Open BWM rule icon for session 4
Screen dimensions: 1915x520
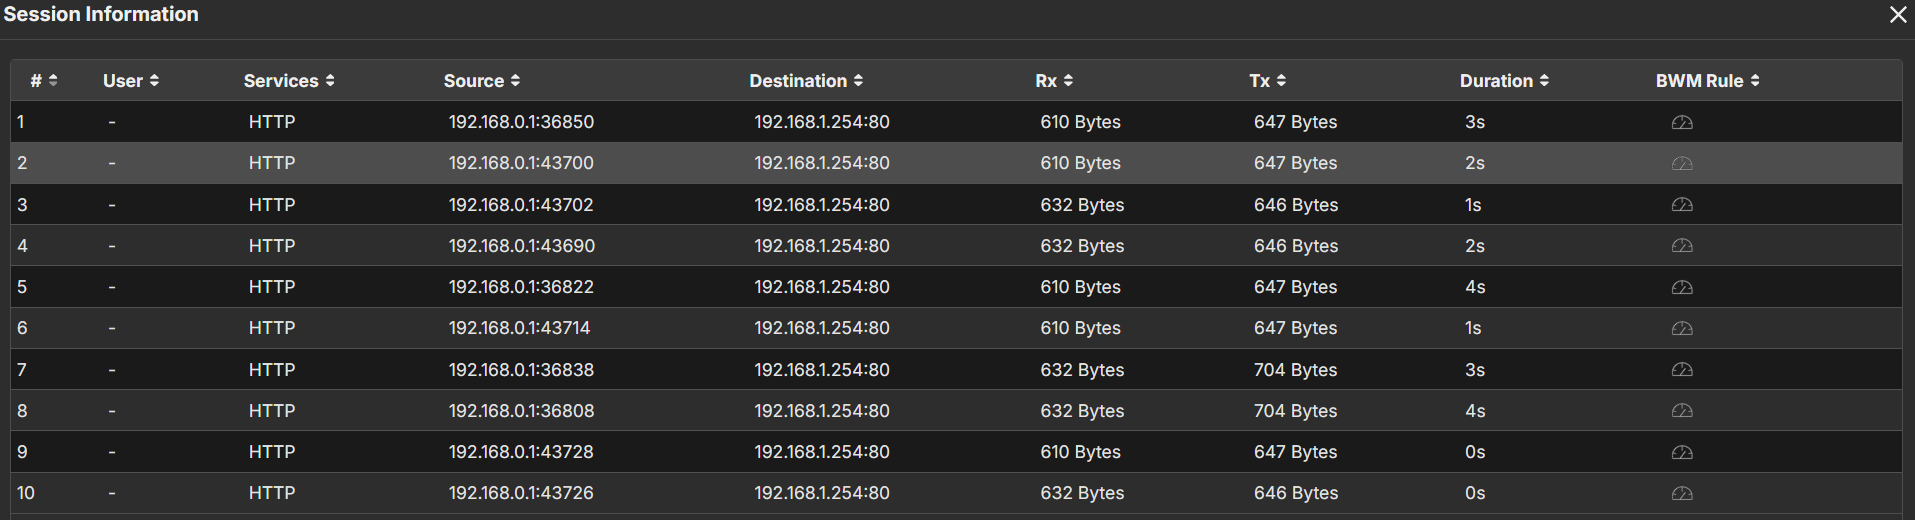[1682, 246]
